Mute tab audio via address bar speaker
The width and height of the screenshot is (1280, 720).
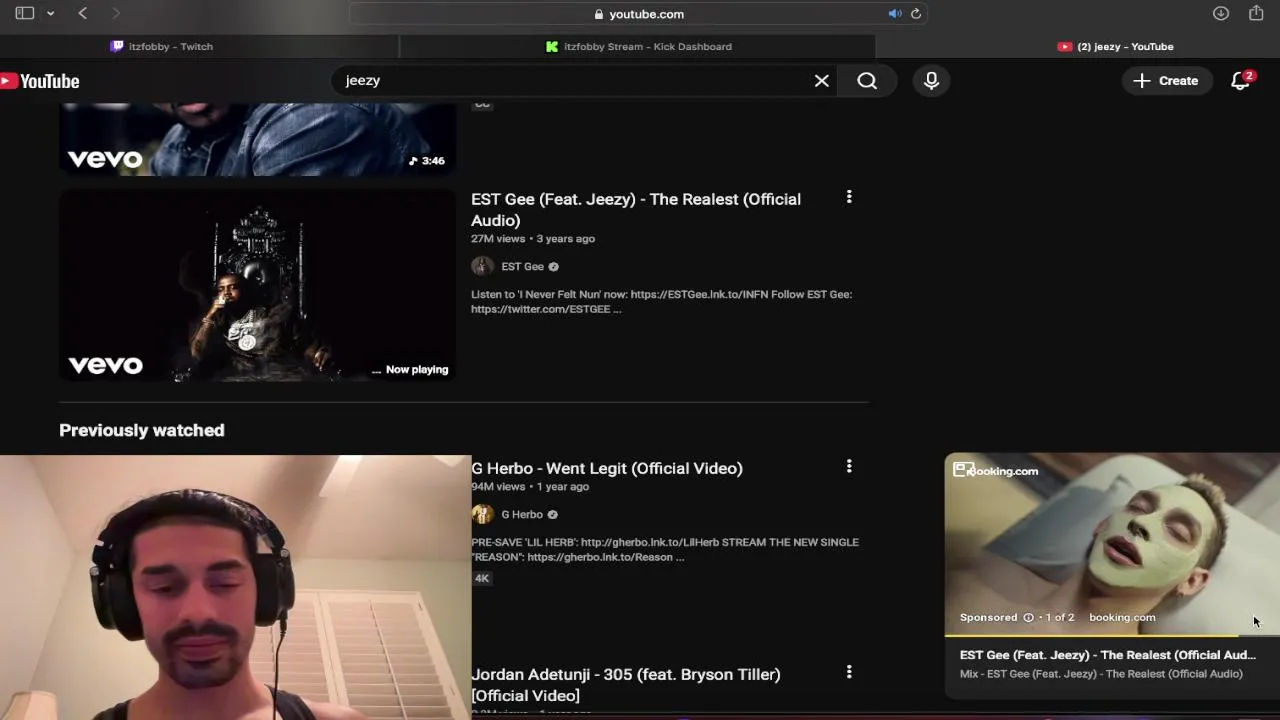point(895,14)
